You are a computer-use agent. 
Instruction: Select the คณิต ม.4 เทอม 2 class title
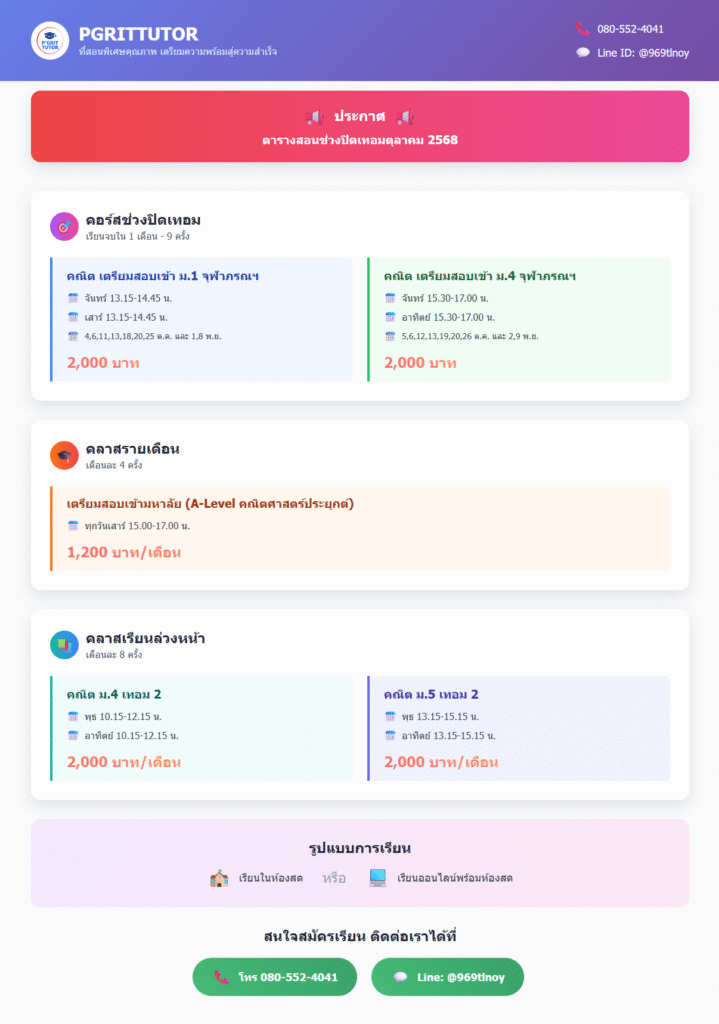[114, 694]
